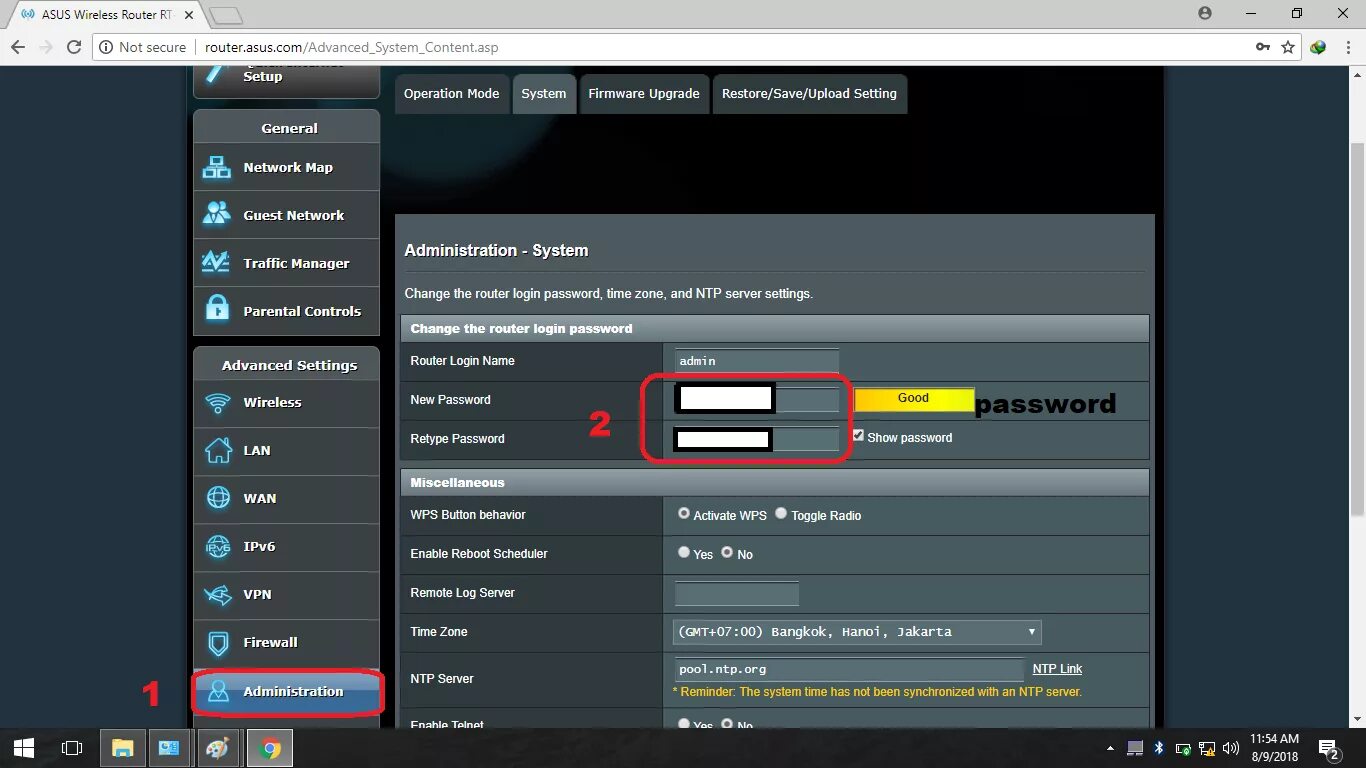This screenshot has height=768, width=1366.
Task: Open Quick Internet Setup wizard
Action: (x=286, y=80)
